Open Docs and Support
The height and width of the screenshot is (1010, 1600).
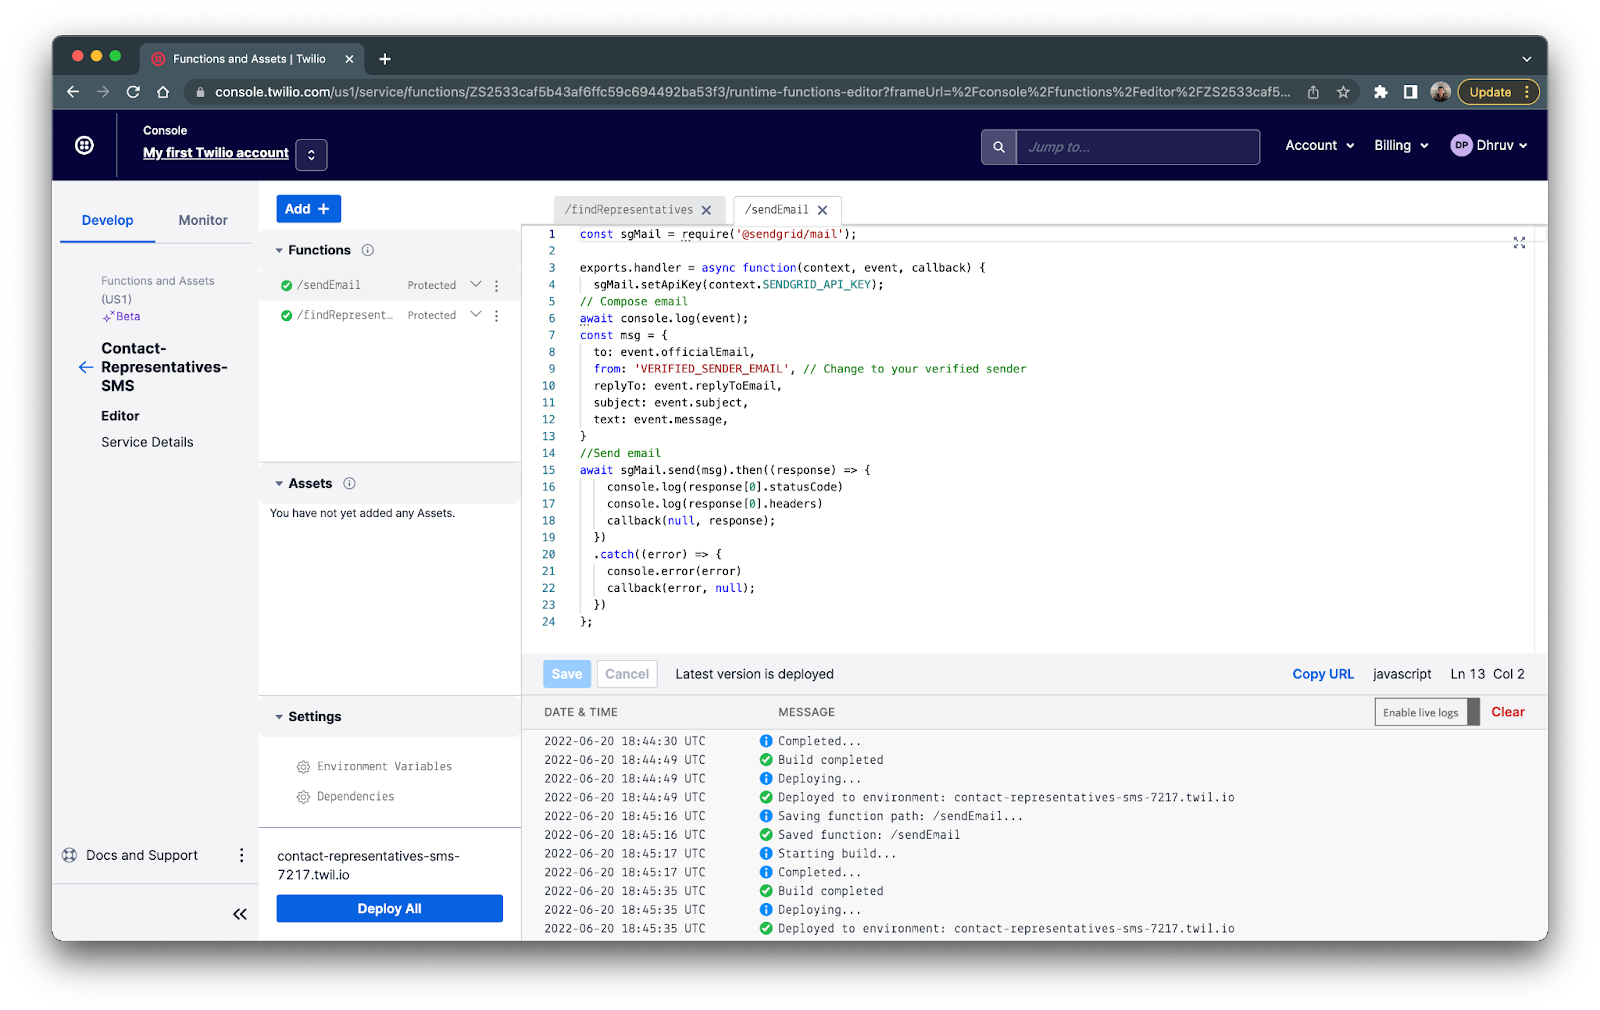131,855
